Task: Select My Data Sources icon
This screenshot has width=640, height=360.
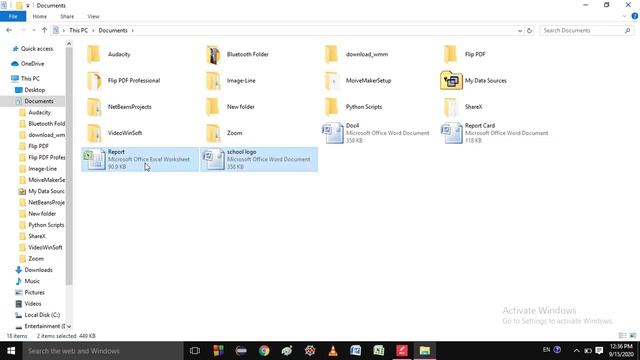Action: point(451,80)
